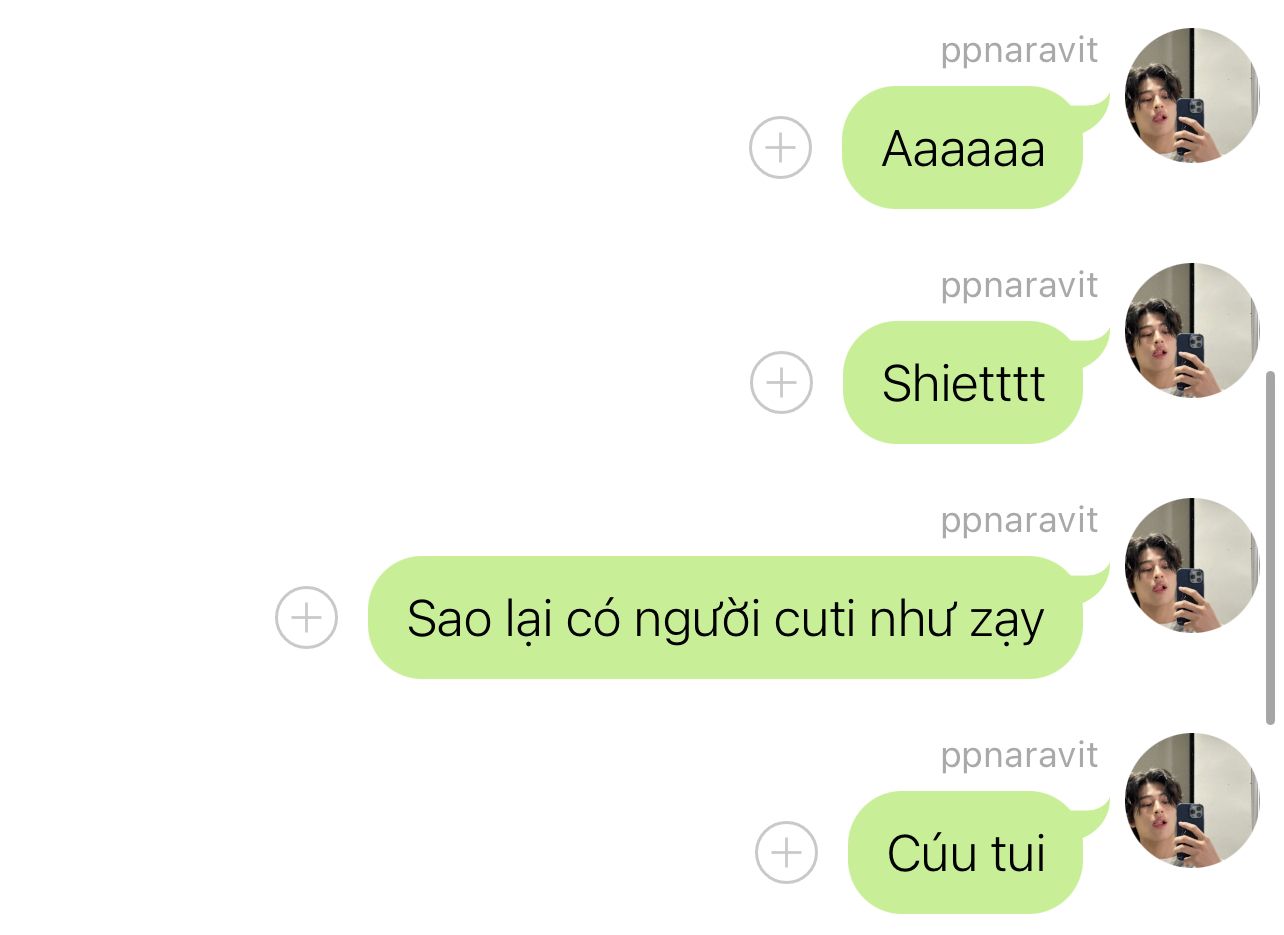Click the ppnaravit username above "Aaaaaa"
Screen dimensions: 1284x935
click(1019, 50)
